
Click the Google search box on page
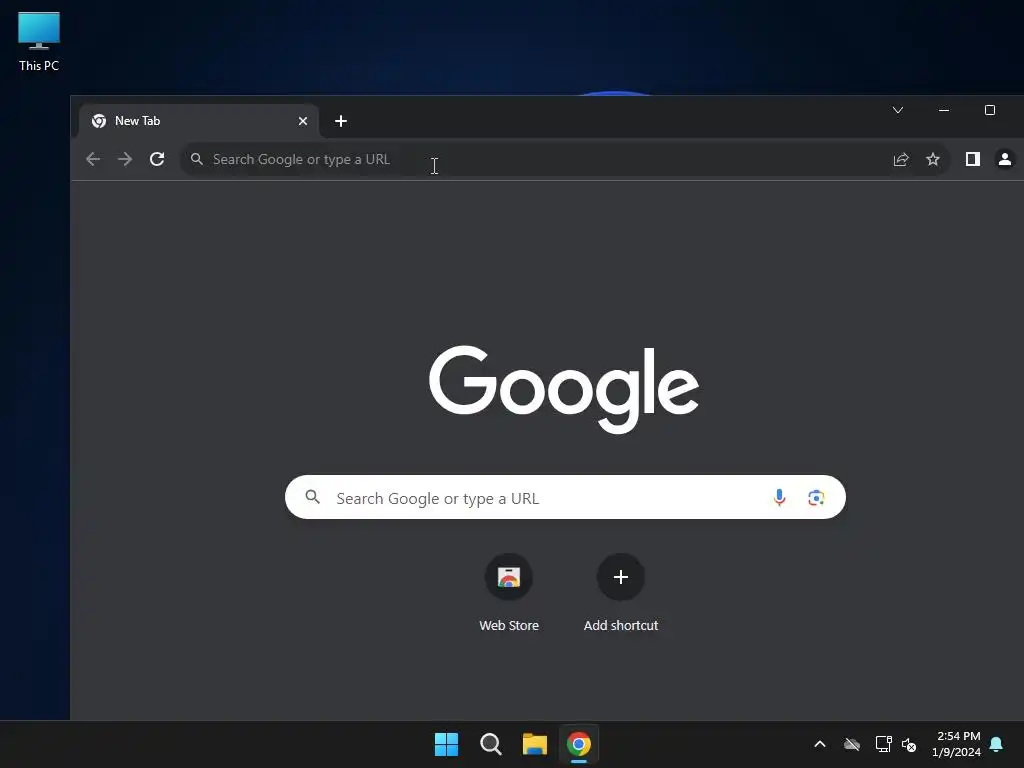(565, 498)
